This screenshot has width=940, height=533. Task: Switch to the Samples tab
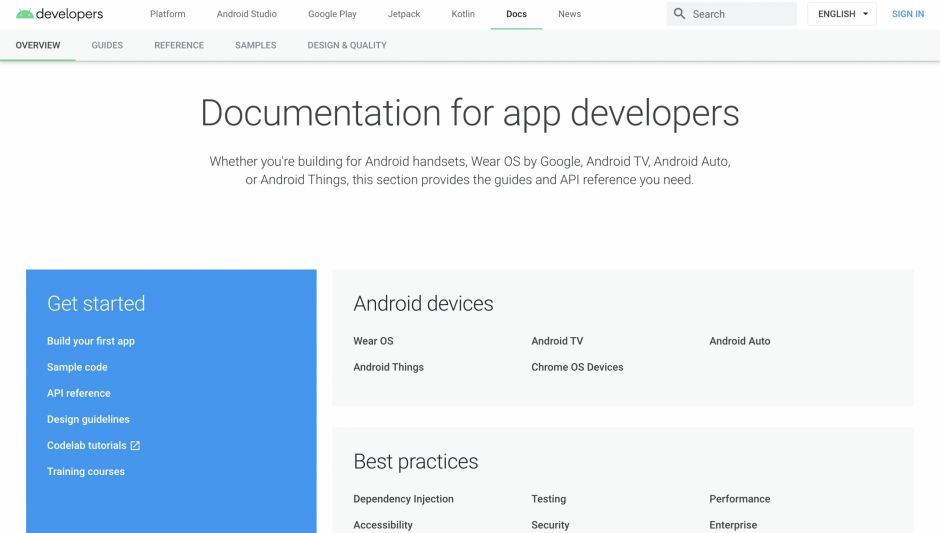(x=256, y=45)
